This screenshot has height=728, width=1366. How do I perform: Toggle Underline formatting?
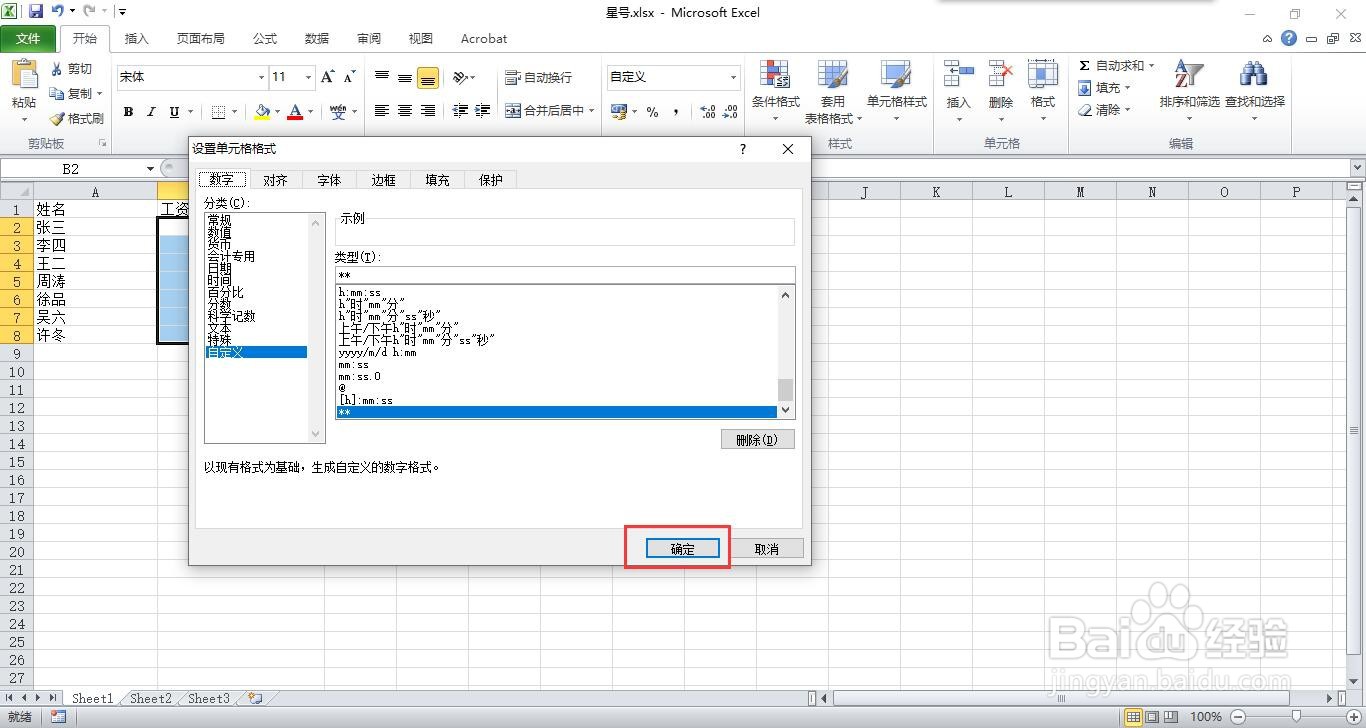[174, 112]
